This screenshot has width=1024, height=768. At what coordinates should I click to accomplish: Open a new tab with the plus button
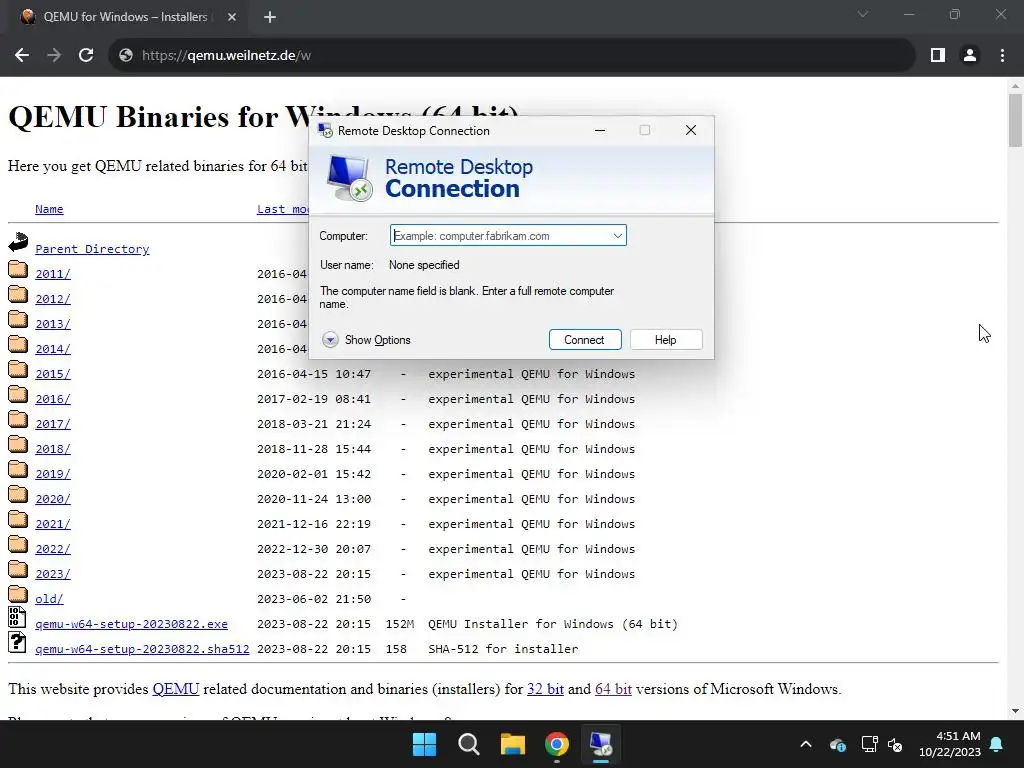270,17
